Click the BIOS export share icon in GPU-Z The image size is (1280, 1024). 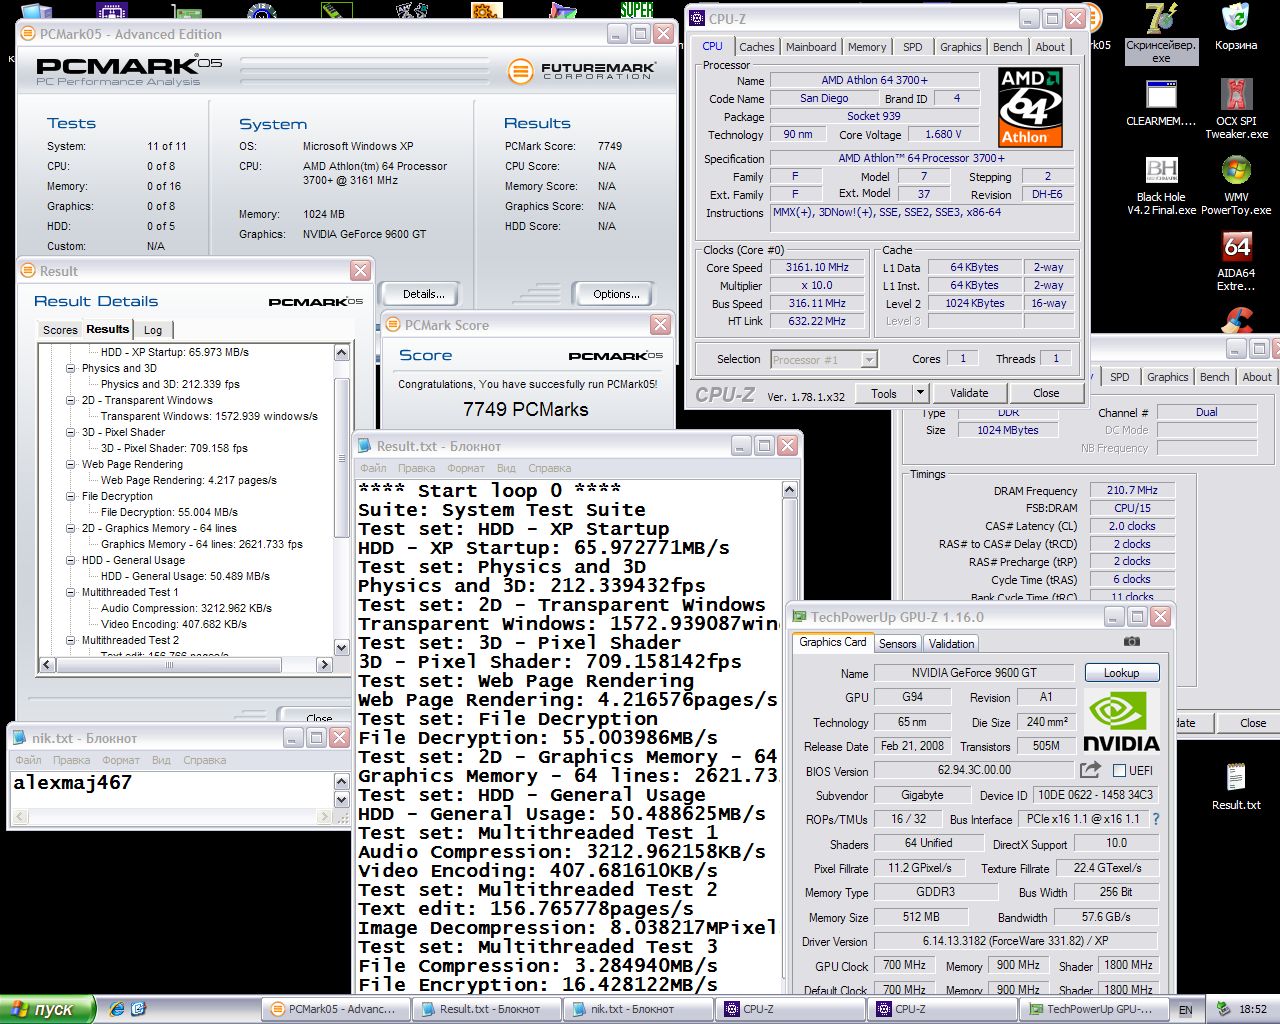click(1090, 770)
